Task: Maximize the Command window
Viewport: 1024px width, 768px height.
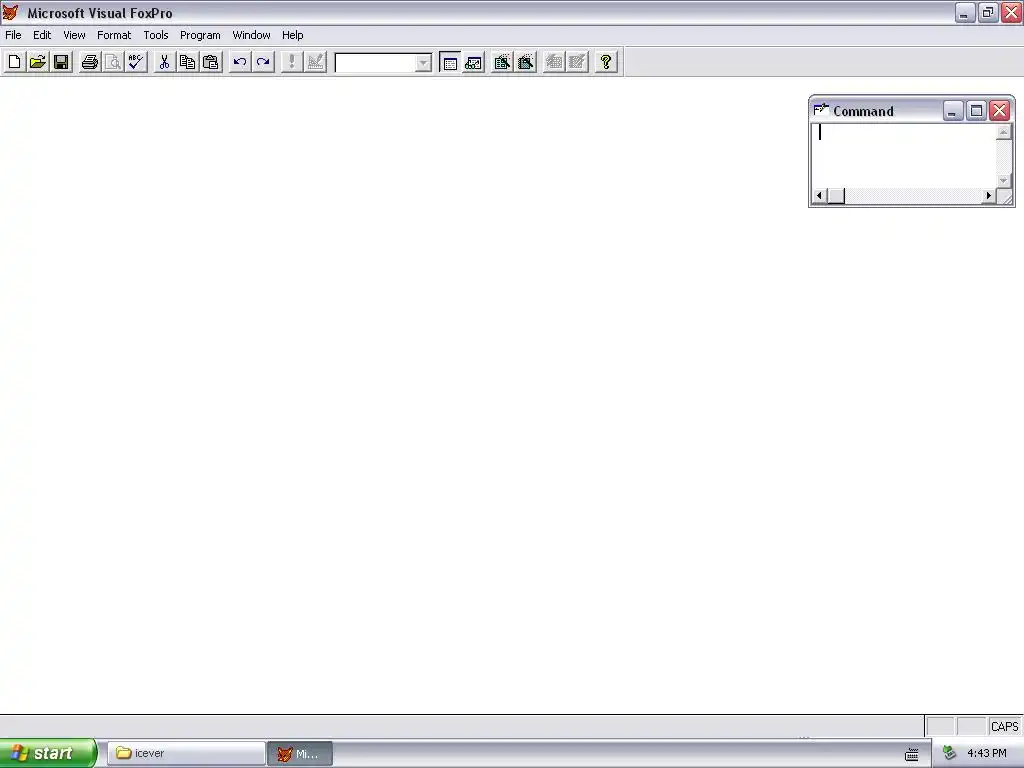Action: pos(976,111)
